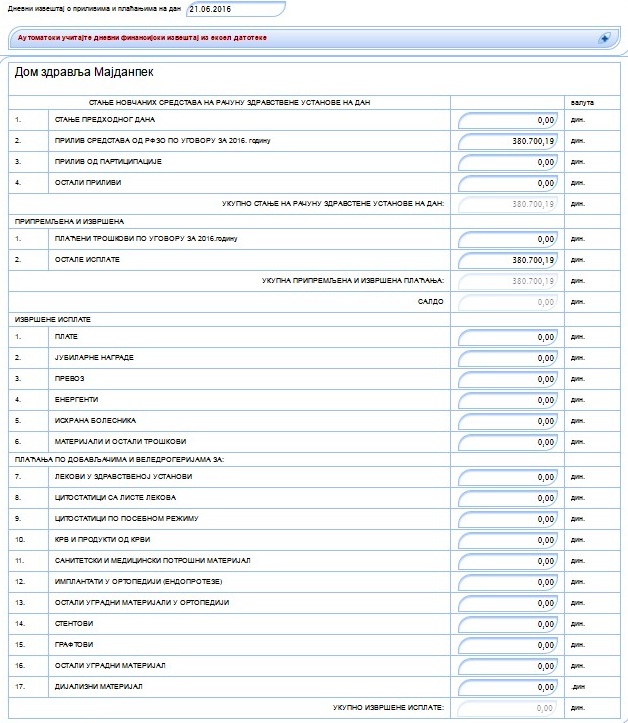Edit amount for ГРАФТОВИ
628x723 pixels.
pyautogui.click(x=508, y=645)
